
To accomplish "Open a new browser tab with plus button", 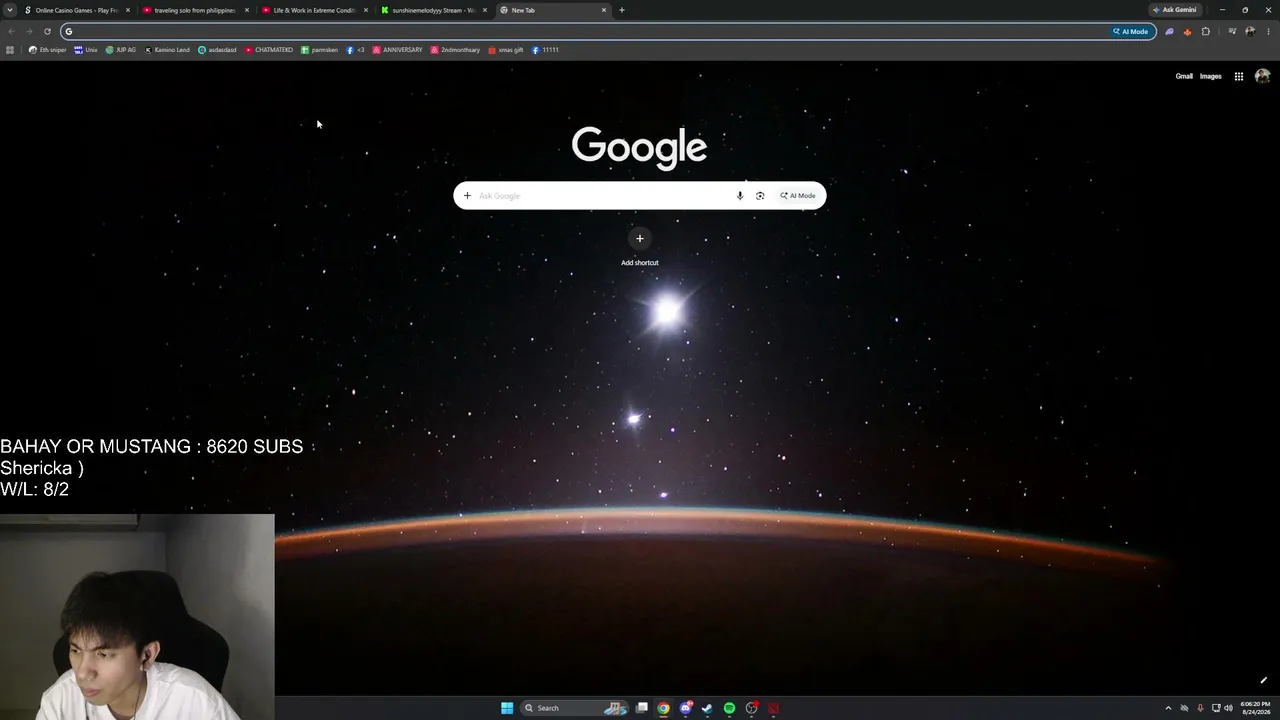I will (622, 10).
